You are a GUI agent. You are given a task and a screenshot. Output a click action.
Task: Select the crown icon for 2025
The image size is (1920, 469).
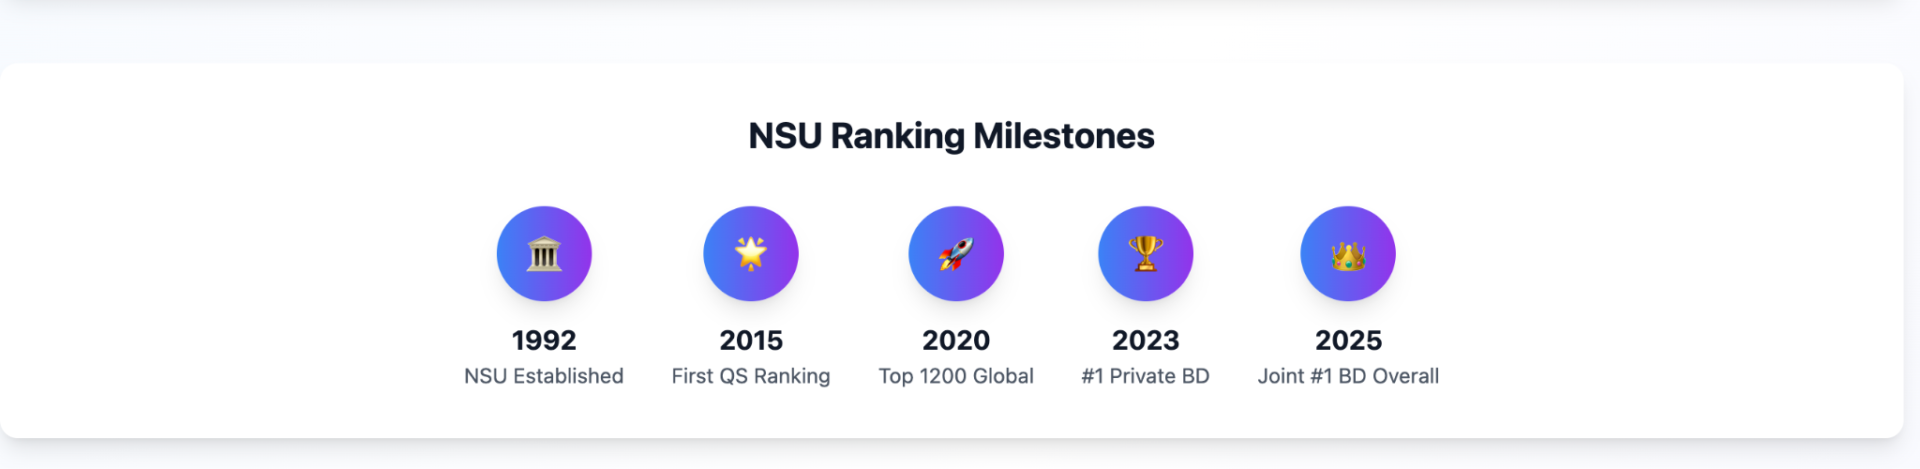coord(1348,256)
